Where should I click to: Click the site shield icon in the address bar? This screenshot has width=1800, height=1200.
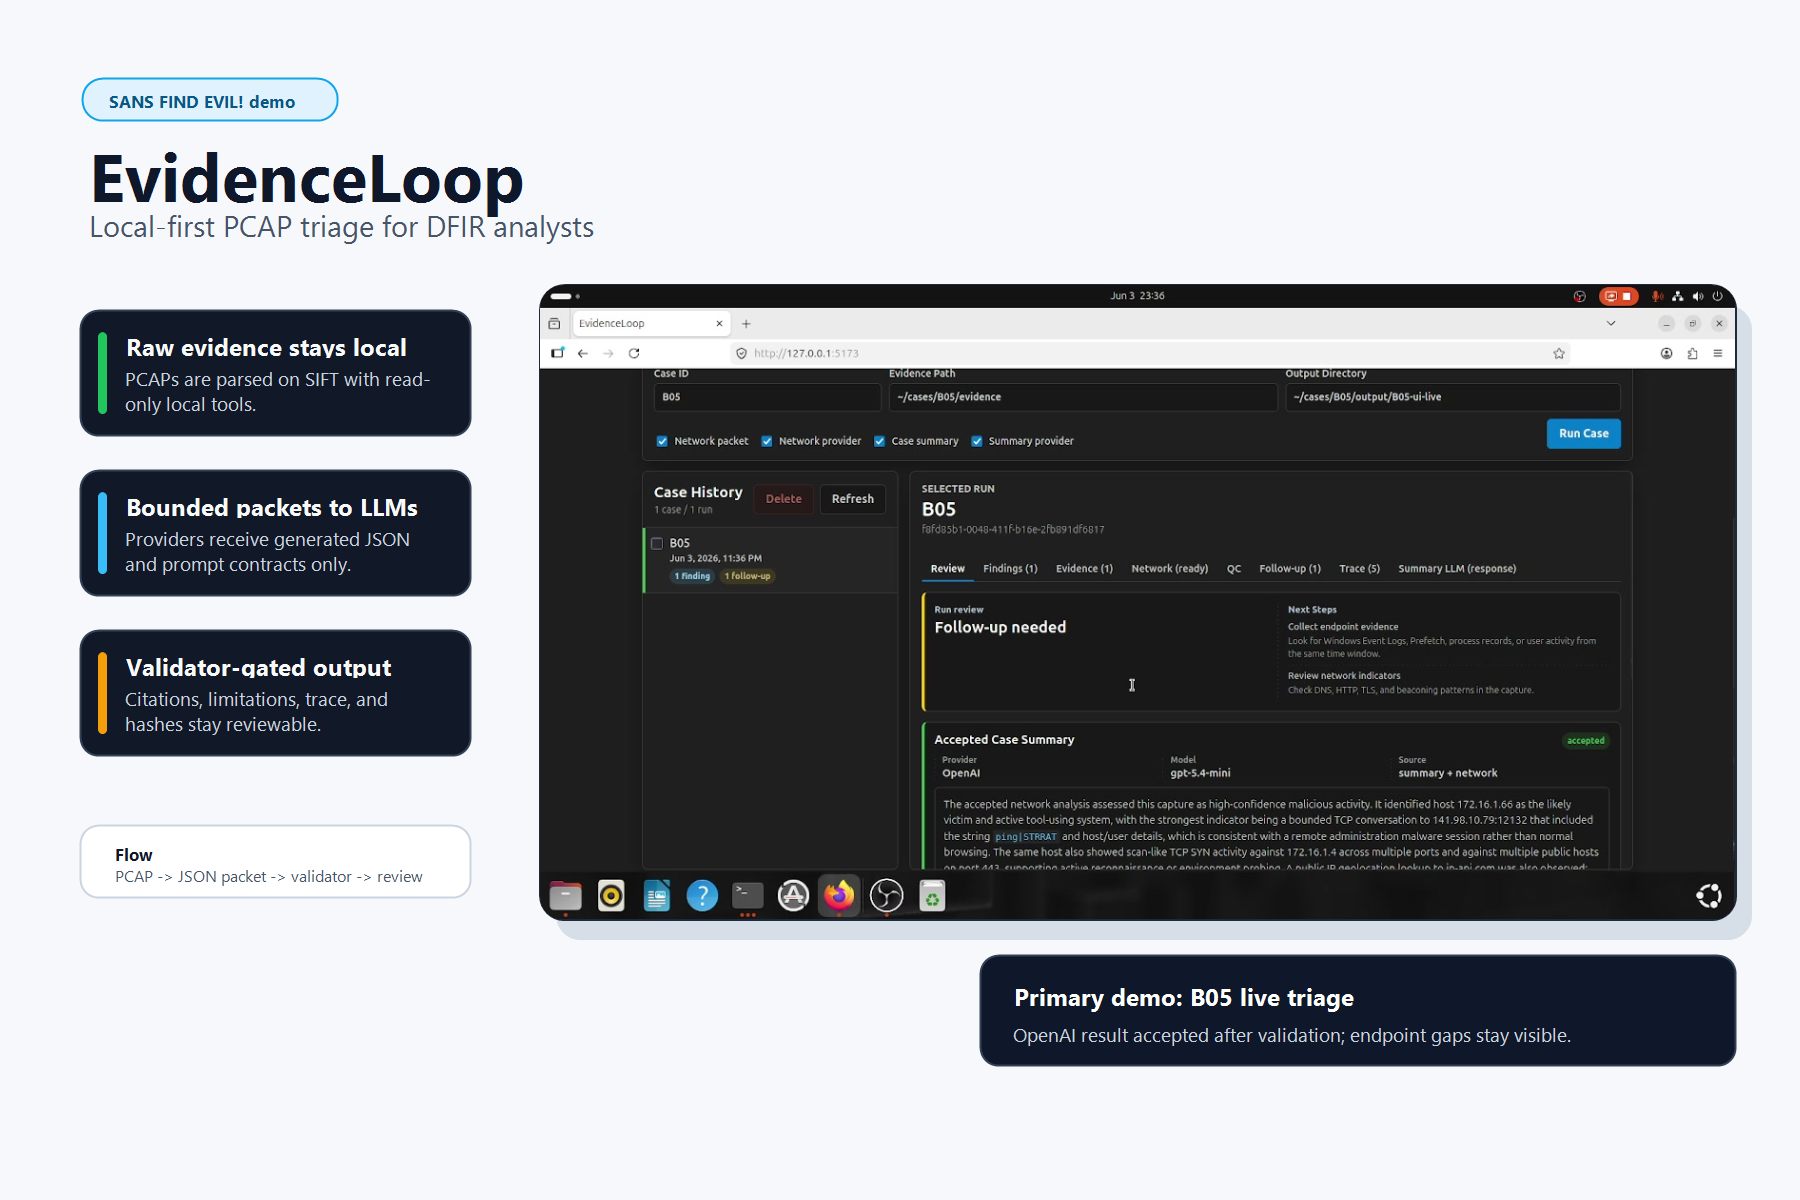741,353
